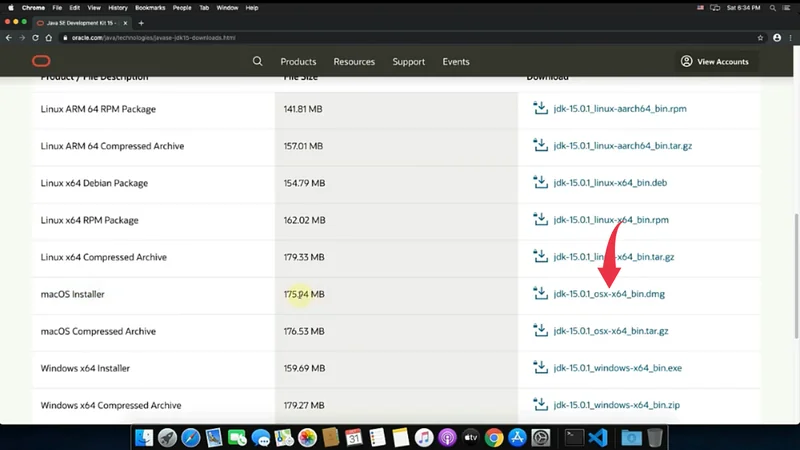Open the View Accounts dropdown

(714, 62)
